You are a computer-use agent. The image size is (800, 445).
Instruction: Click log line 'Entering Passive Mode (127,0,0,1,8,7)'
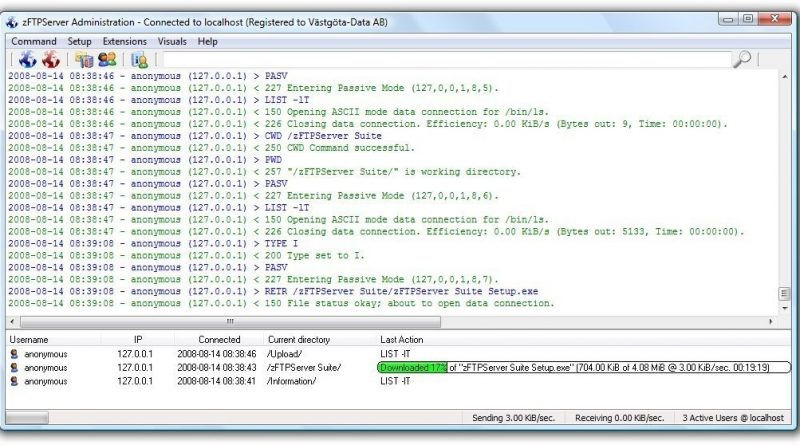(253, 279)
